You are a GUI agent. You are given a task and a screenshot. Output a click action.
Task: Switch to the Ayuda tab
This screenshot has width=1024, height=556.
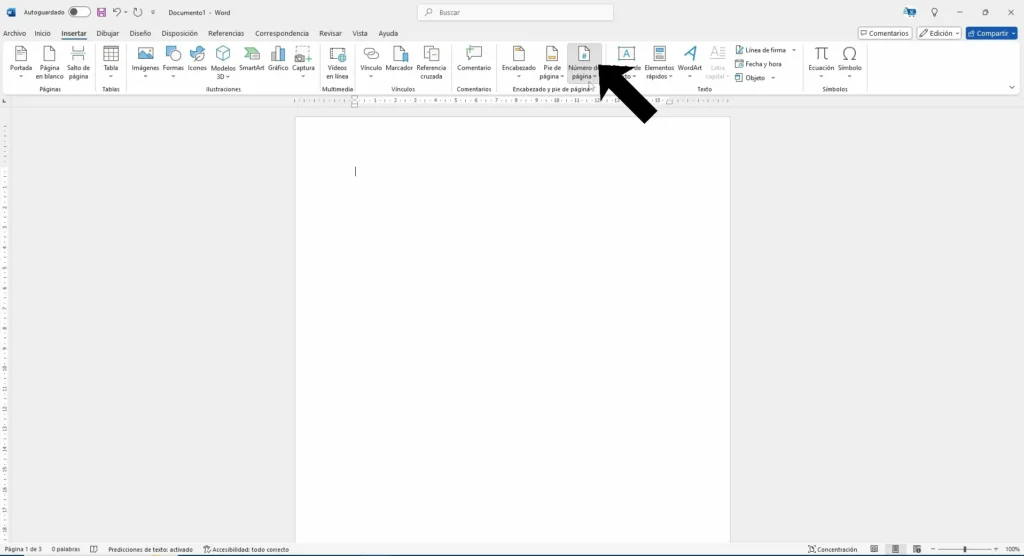coord(388,33)
